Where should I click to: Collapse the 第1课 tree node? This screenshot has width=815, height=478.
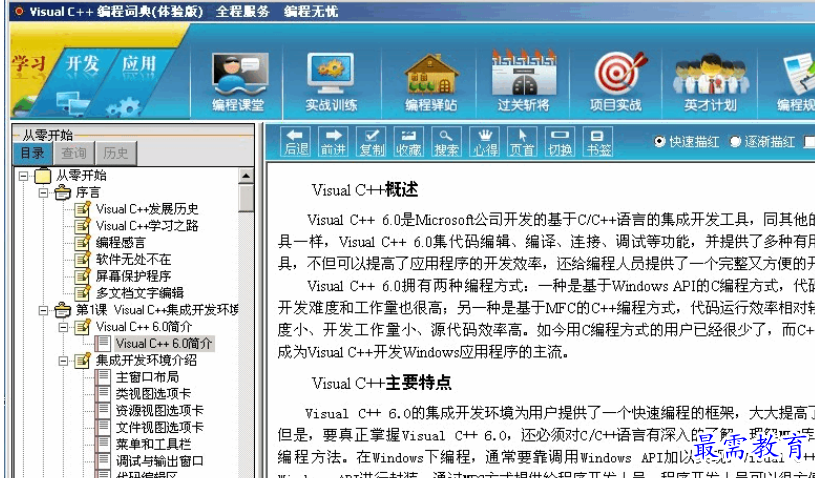pyautogui.click(x=44, y=311)
